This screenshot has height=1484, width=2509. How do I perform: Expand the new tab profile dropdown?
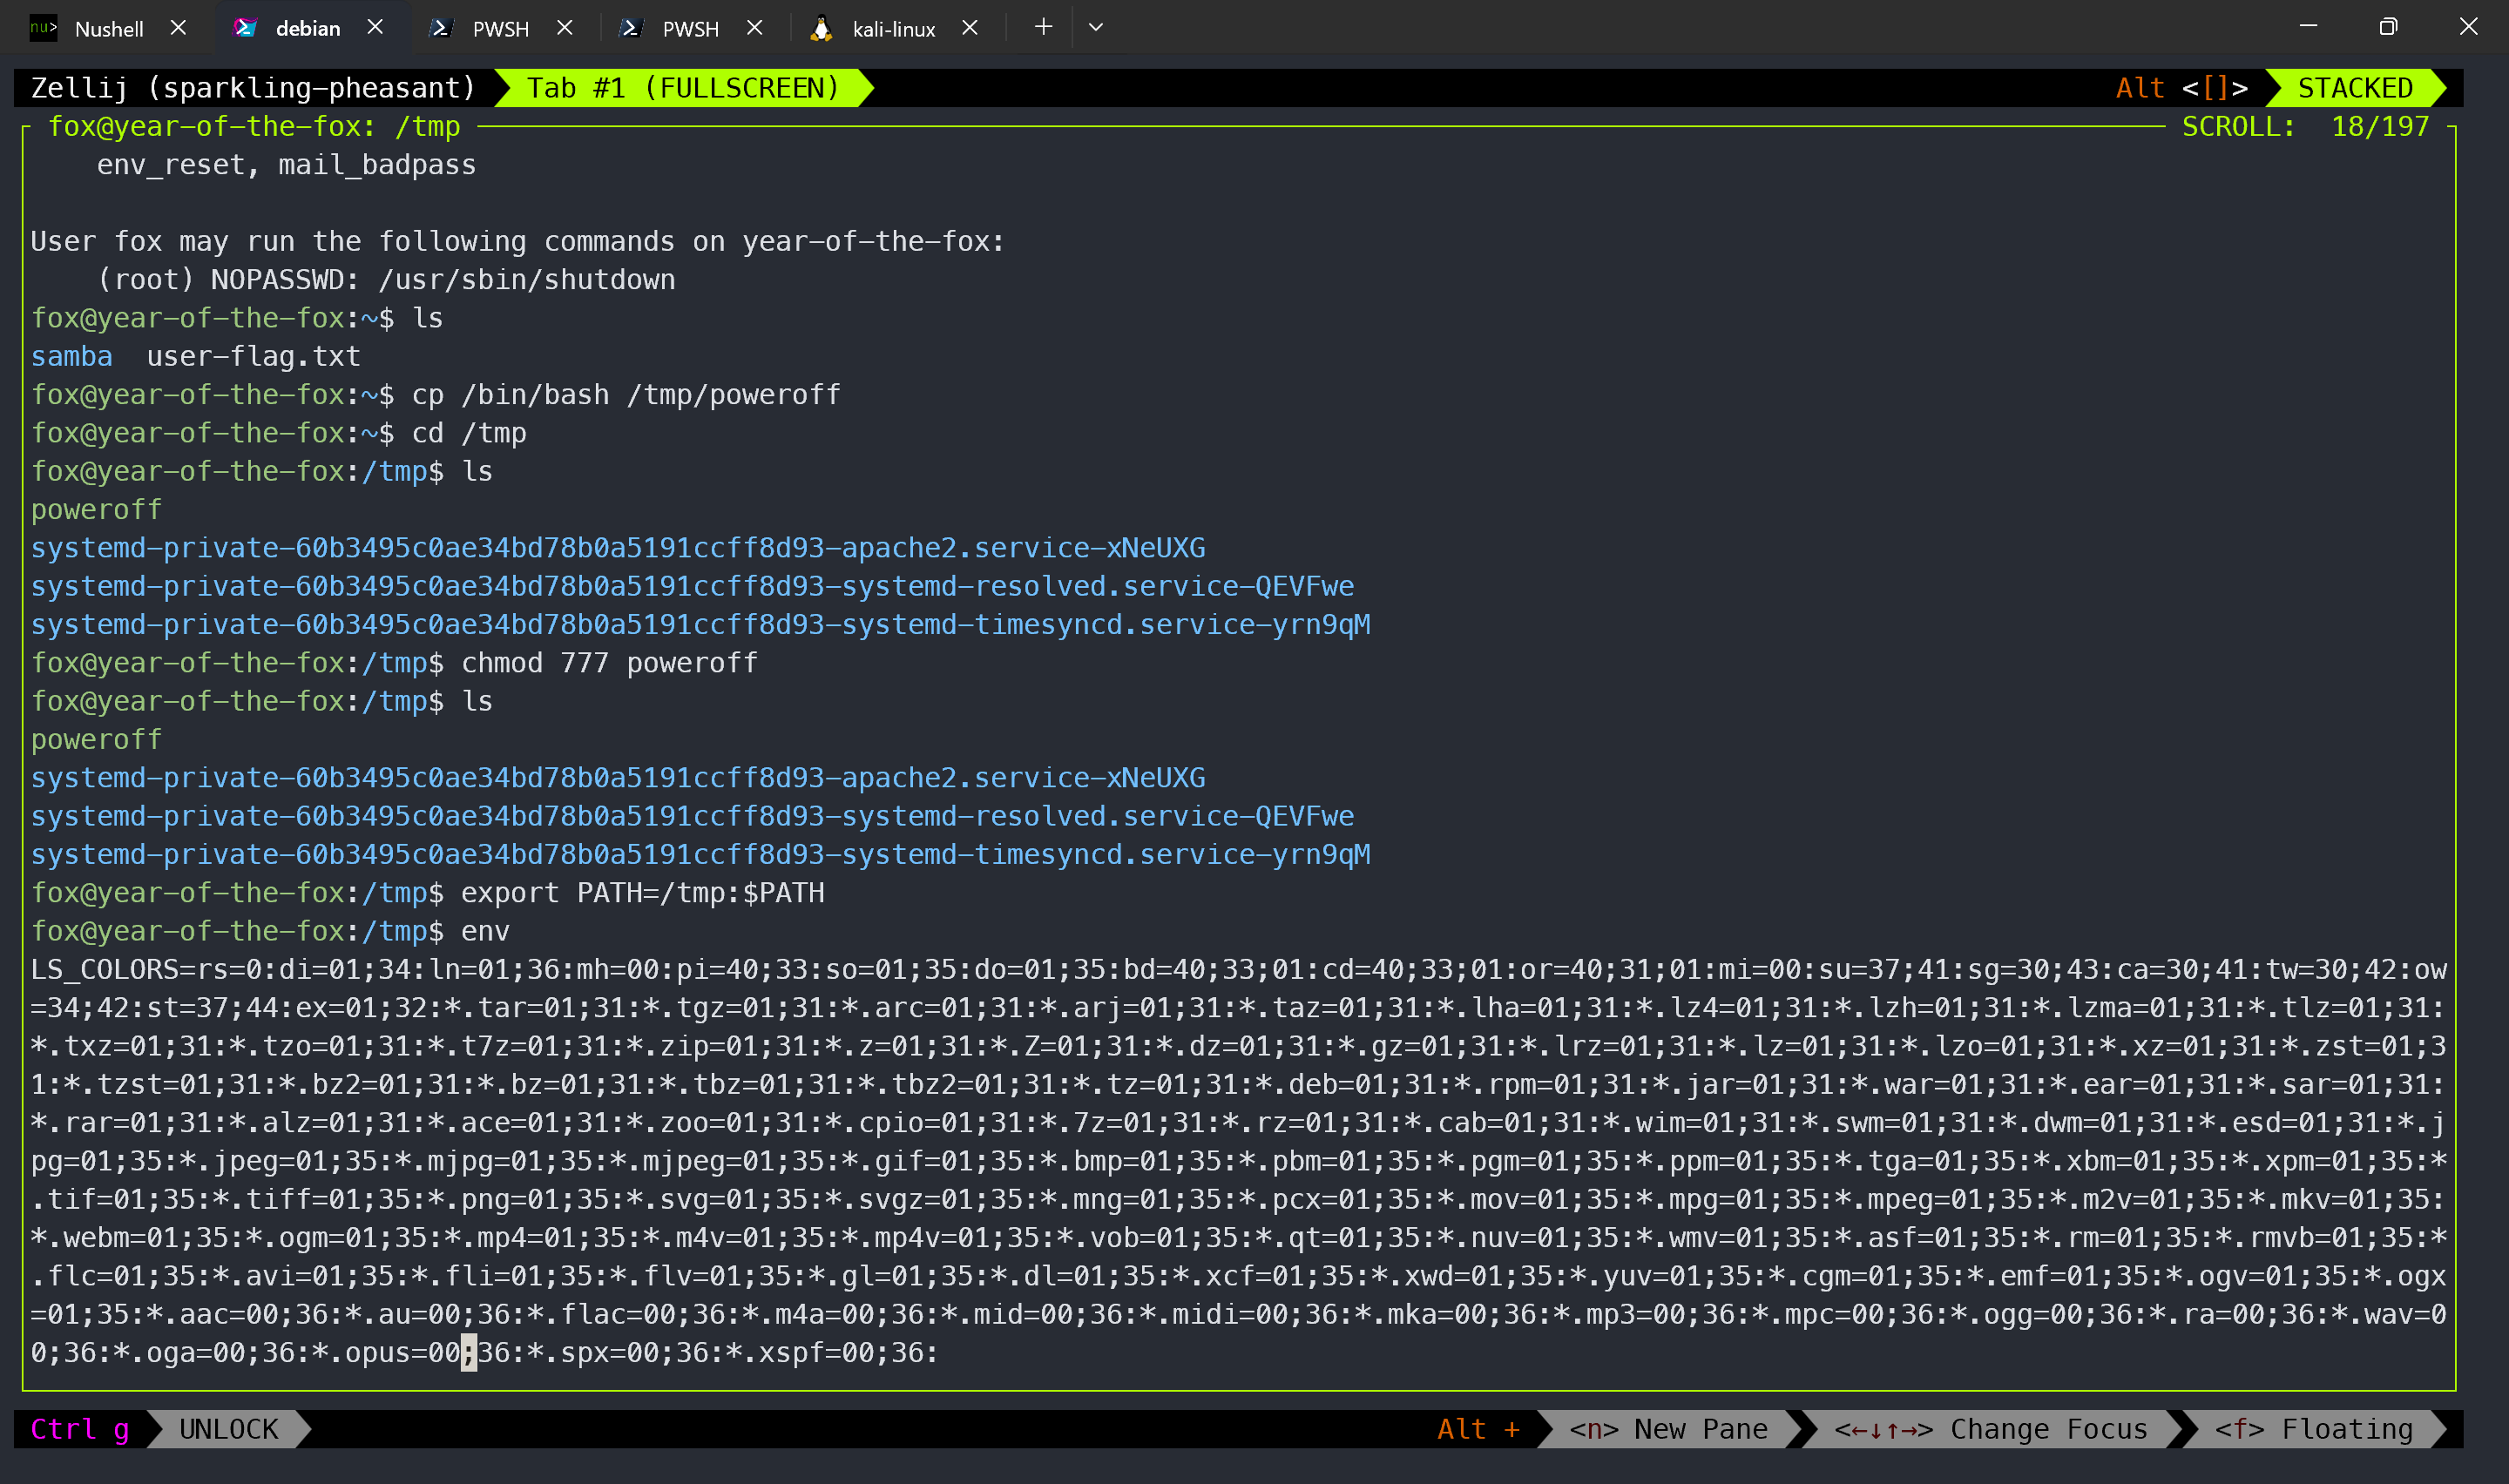click(1096, 27)
